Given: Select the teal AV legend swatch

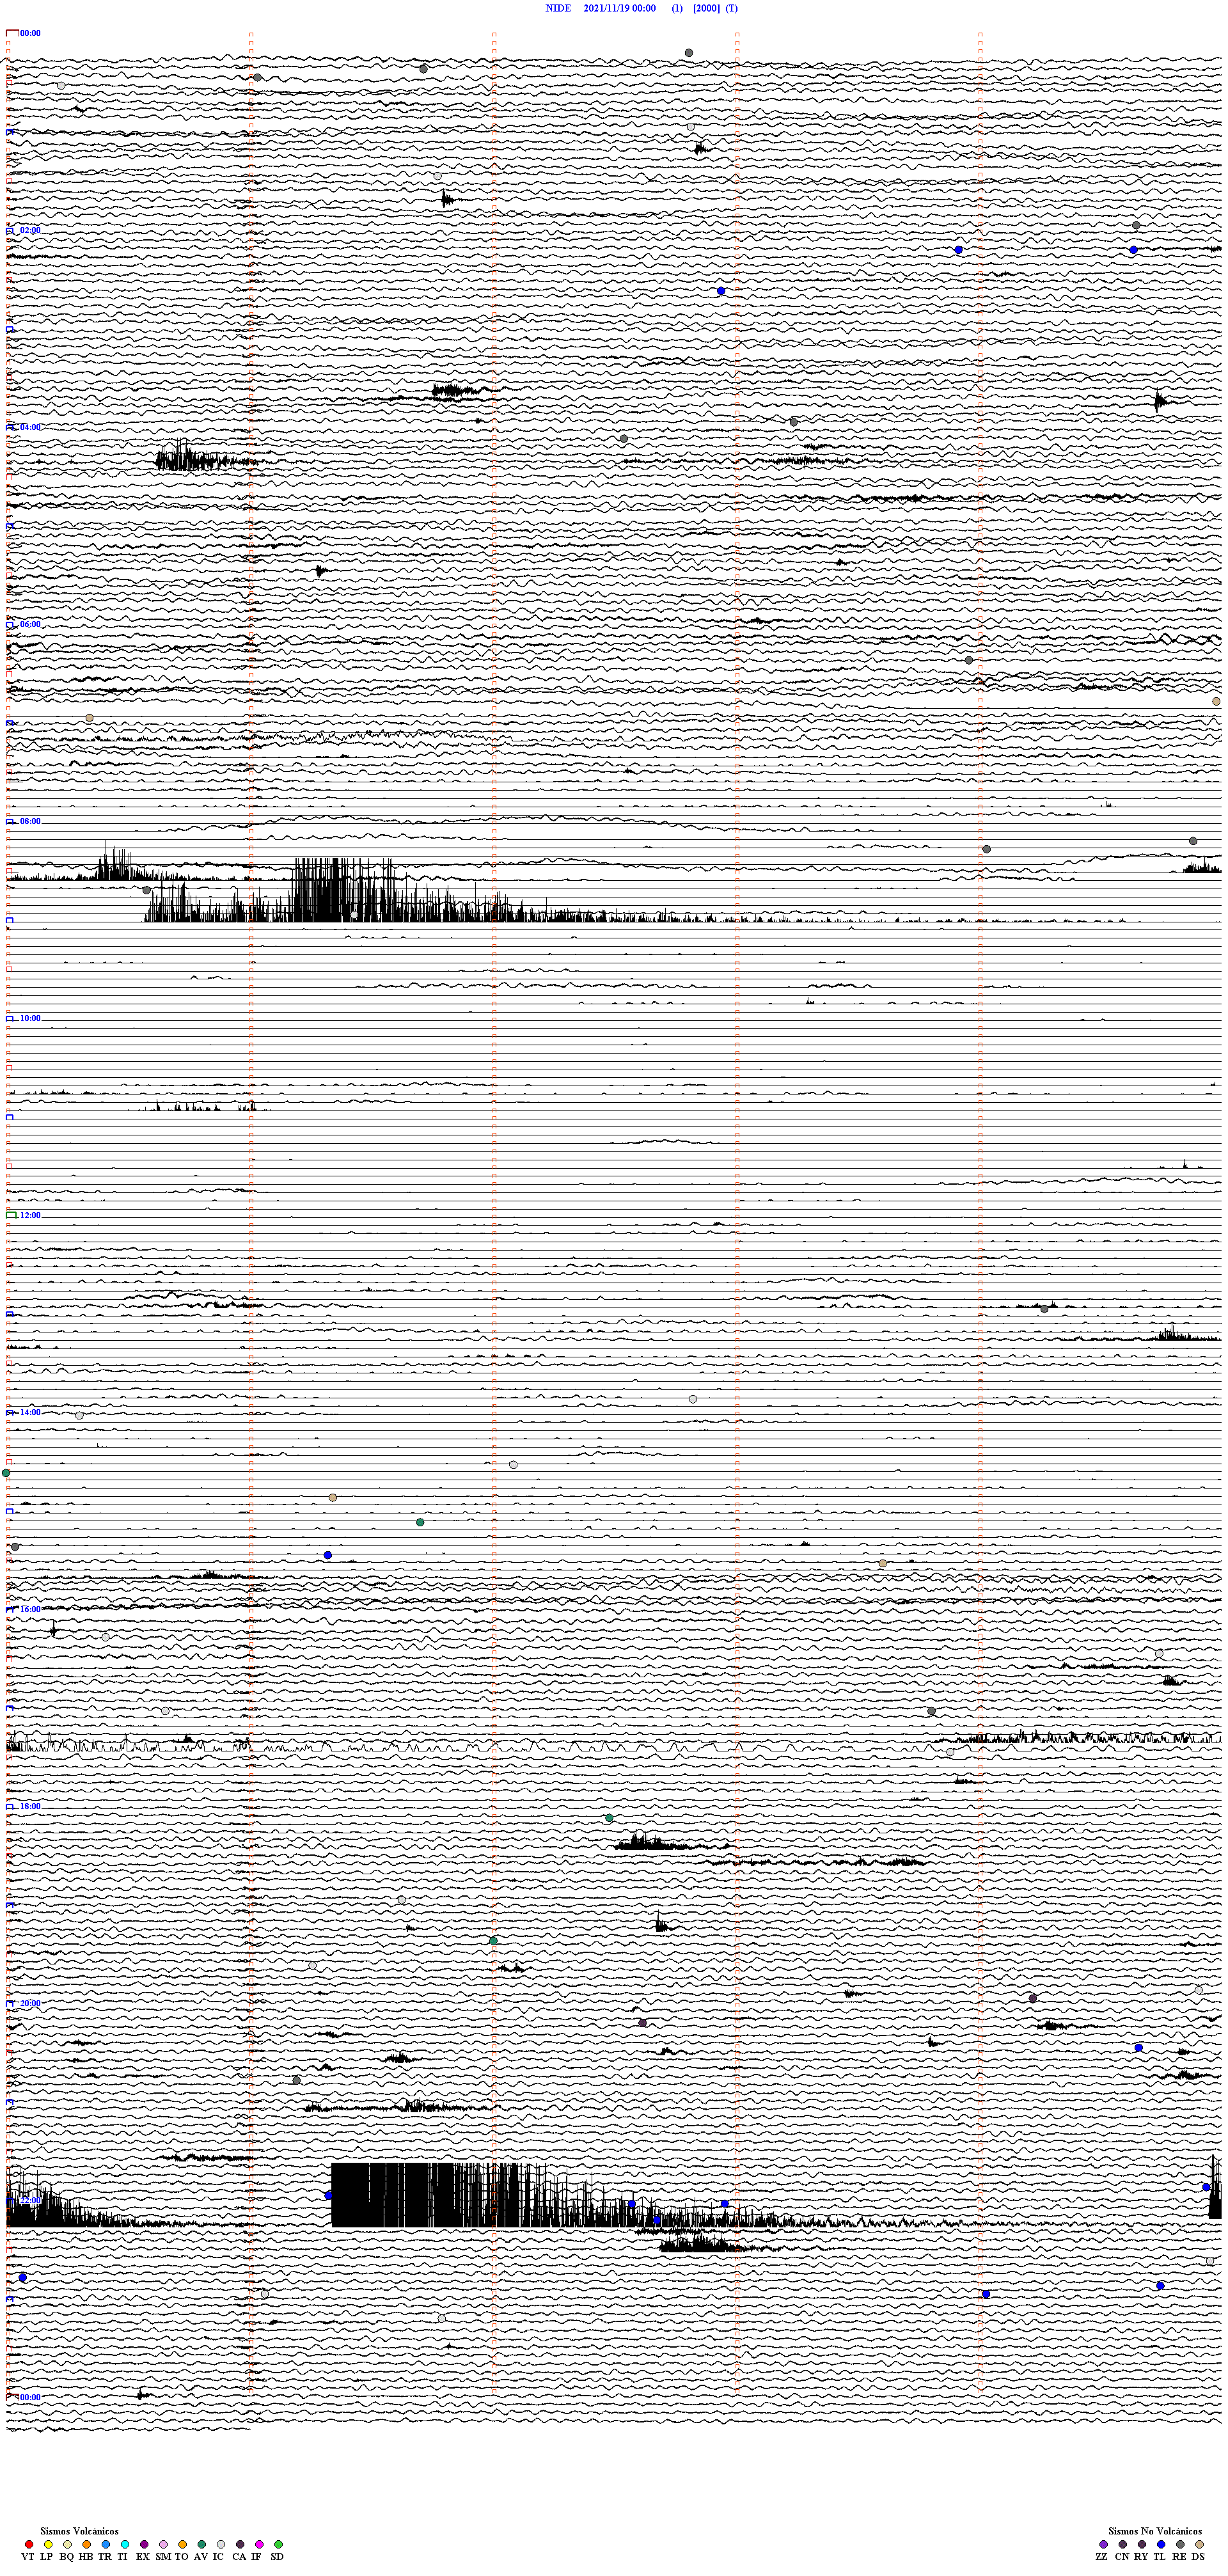Looking at the screenshot, I should (202, 2544).
